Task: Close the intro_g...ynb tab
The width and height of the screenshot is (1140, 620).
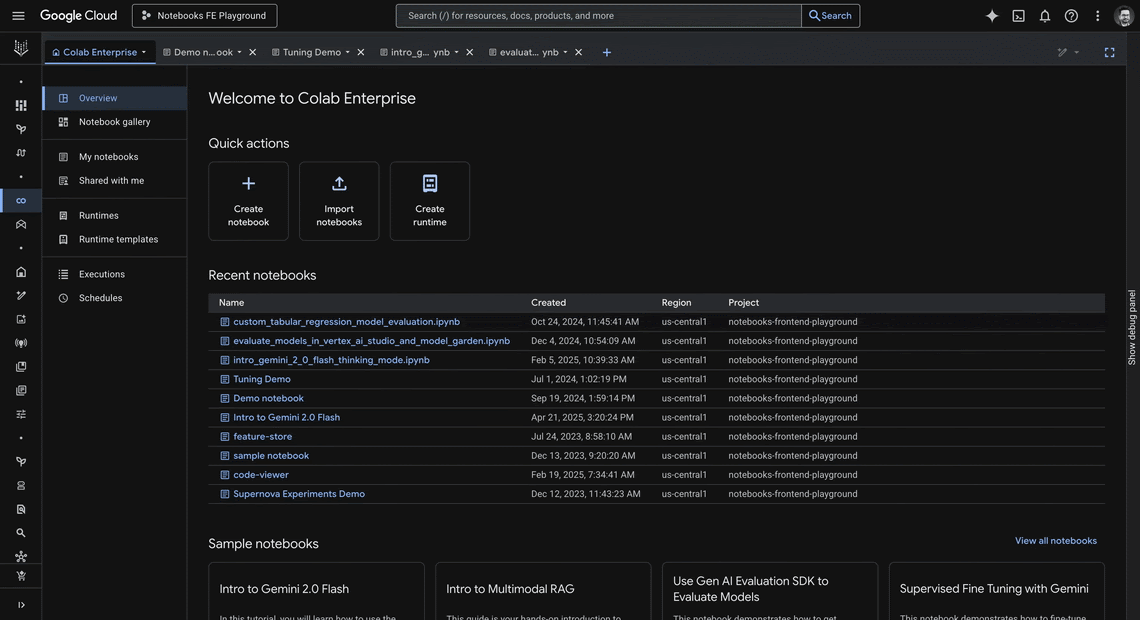Action: click(x=470, y=52)
